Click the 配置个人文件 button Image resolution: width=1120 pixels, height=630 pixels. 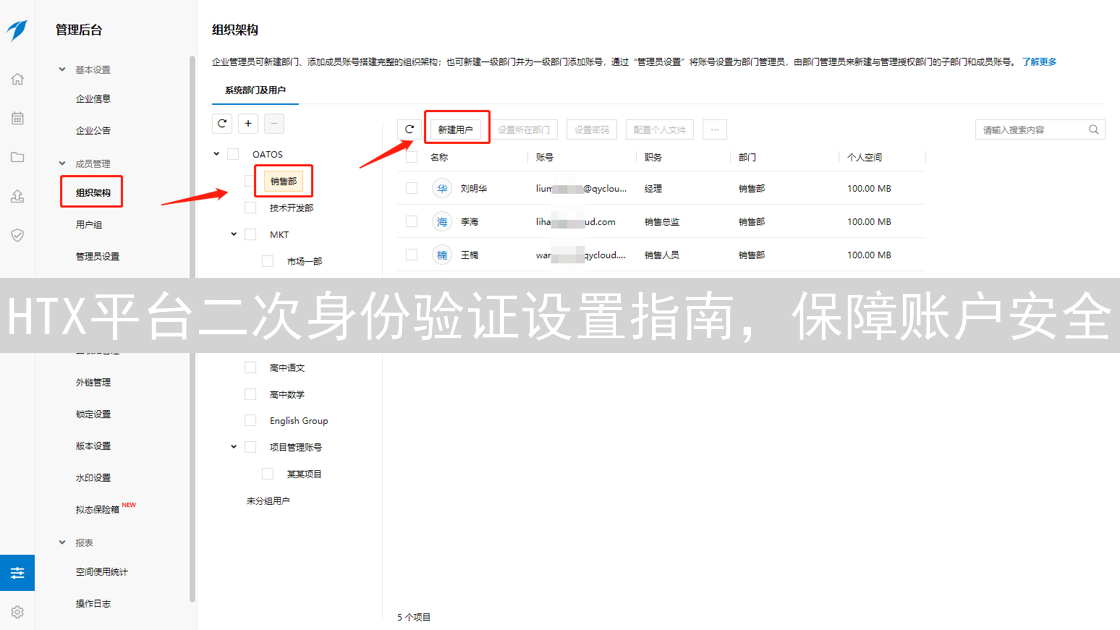click(x=659, y=129)
